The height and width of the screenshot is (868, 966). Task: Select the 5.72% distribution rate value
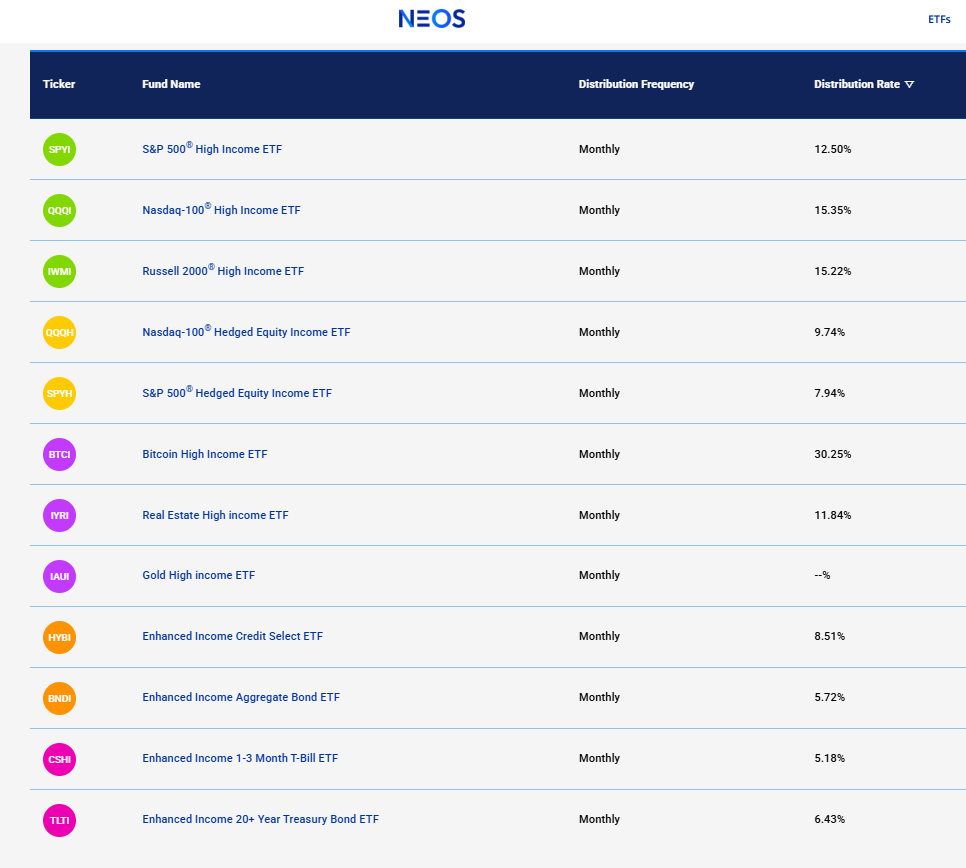(x=829, y=697)
